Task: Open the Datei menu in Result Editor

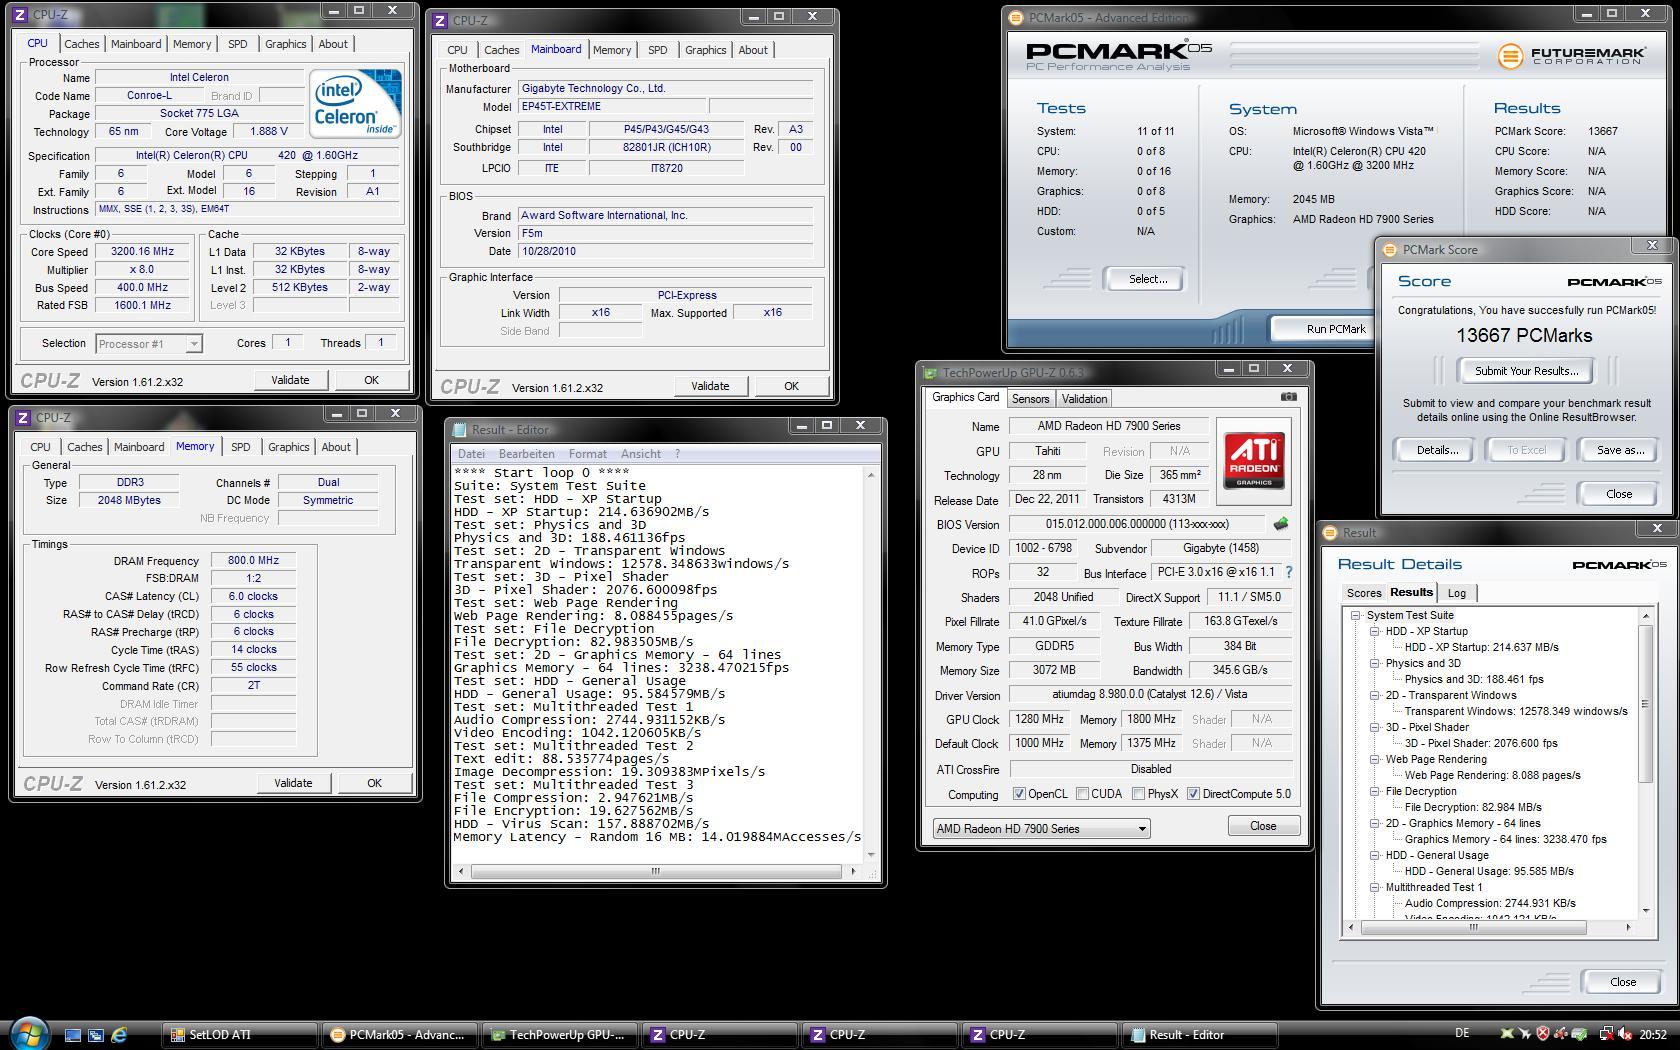Action: tap(471, 454)
